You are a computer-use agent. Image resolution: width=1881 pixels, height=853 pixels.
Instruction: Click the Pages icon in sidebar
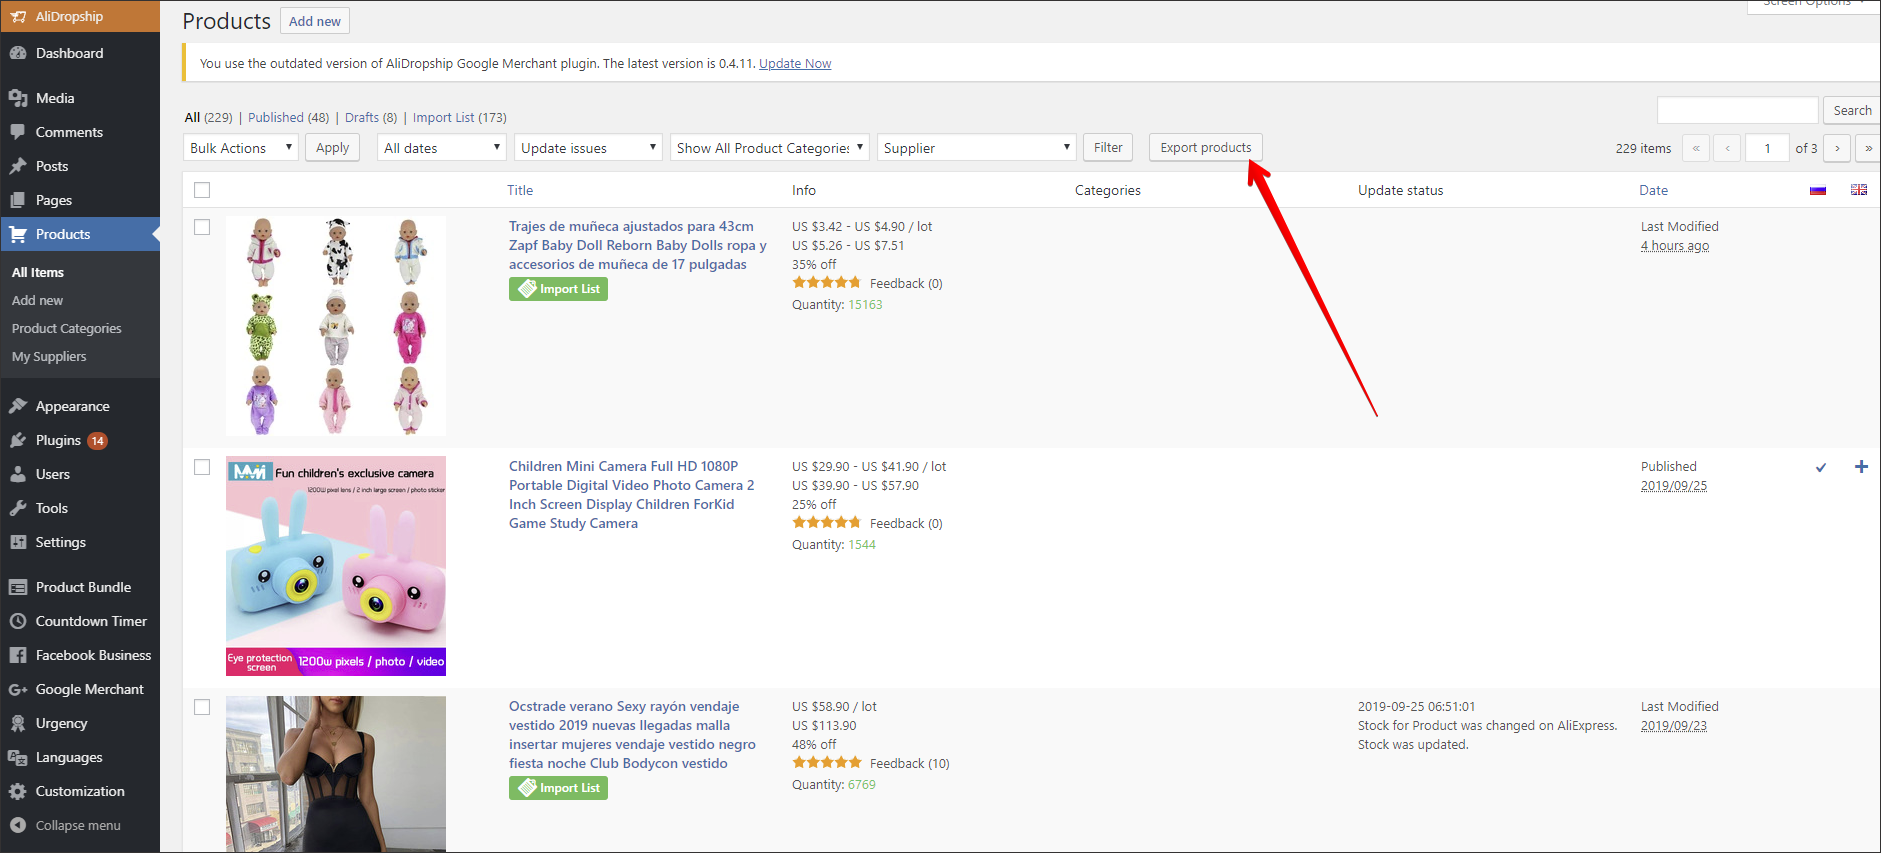tap(18, 200)
